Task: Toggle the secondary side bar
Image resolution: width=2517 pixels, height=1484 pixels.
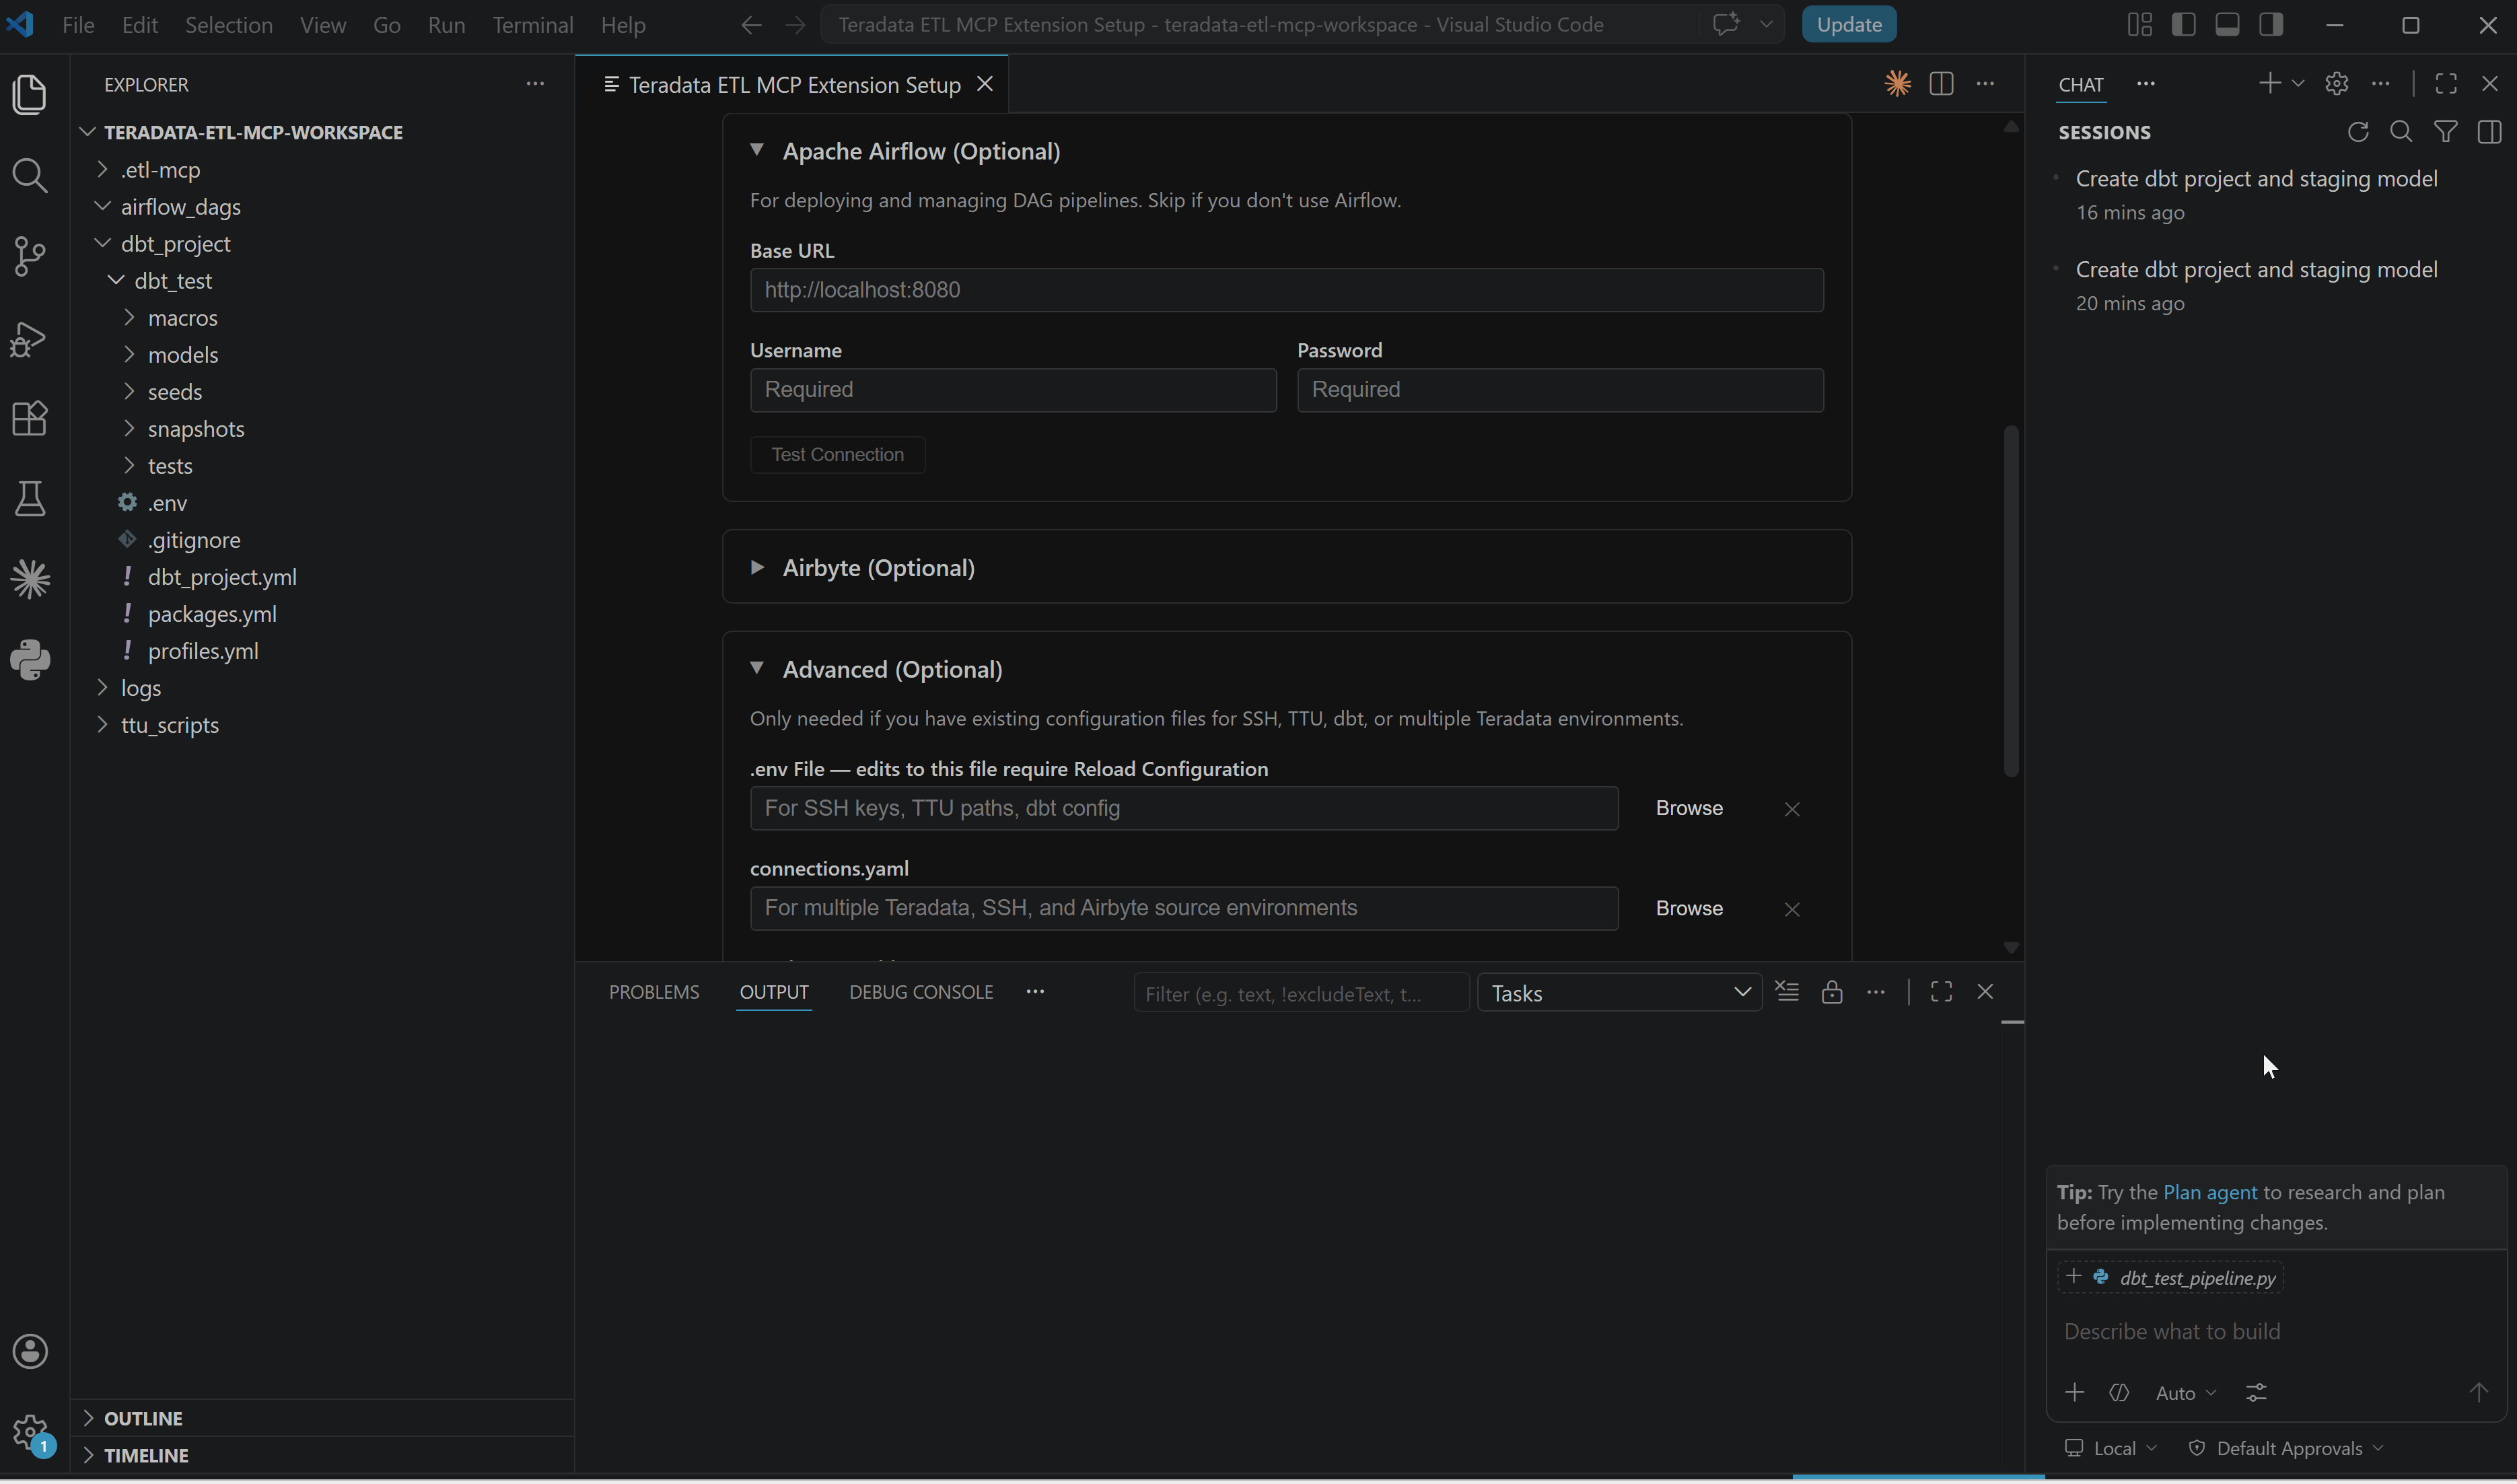Action: 2271,24
